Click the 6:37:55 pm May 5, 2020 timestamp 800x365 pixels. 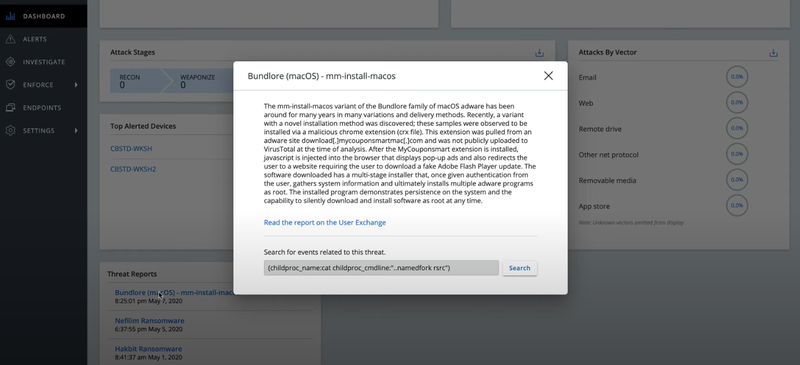(148, 329)
